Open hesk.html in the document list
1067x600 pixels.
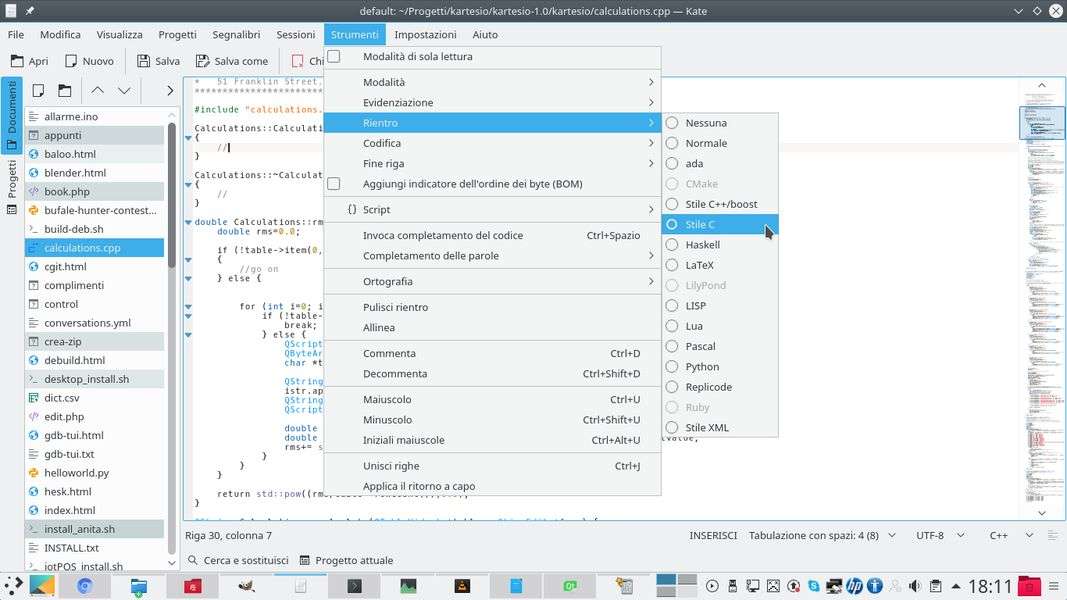pyautogui.click(x=67, y=491)
